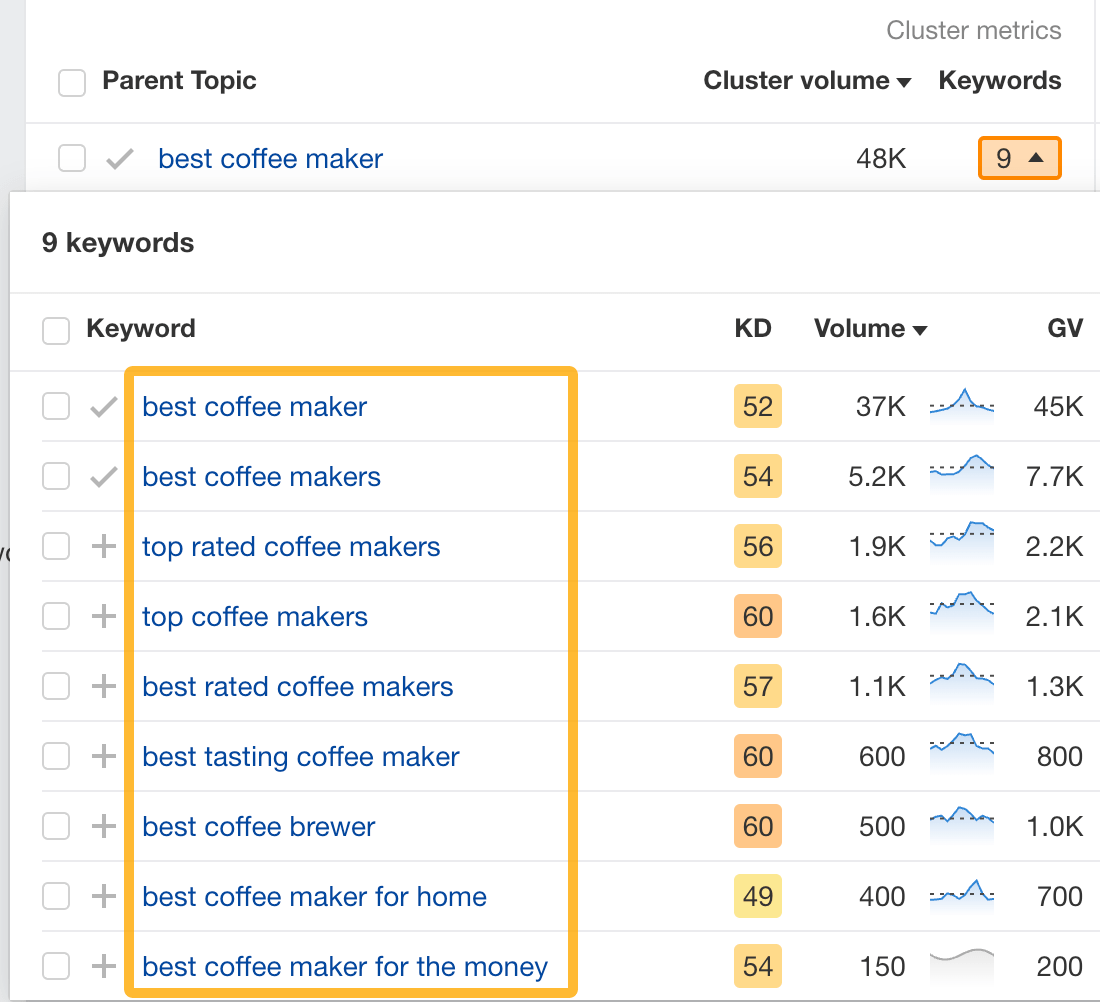Click the gray checkmark in the Parent Topic row
The image size is (1100, 1002).
click(118, 158)
